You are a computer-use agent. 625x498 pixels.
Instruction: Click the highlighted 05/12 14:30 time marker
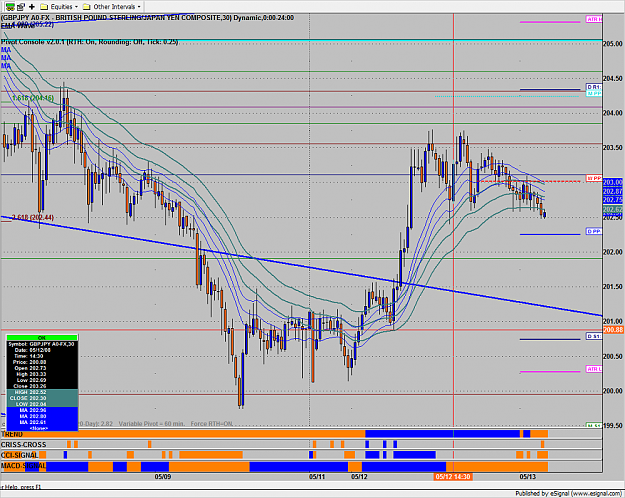[453, 477]
